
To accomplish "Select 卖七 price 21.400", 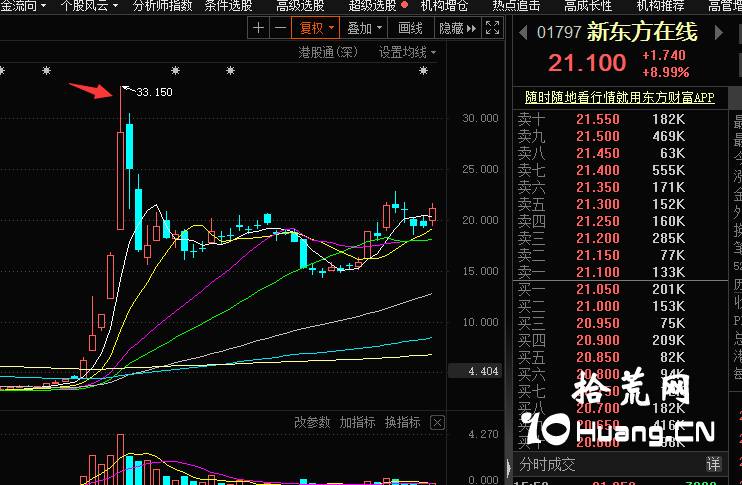I will pyautogui.click(x=598, y=170).
